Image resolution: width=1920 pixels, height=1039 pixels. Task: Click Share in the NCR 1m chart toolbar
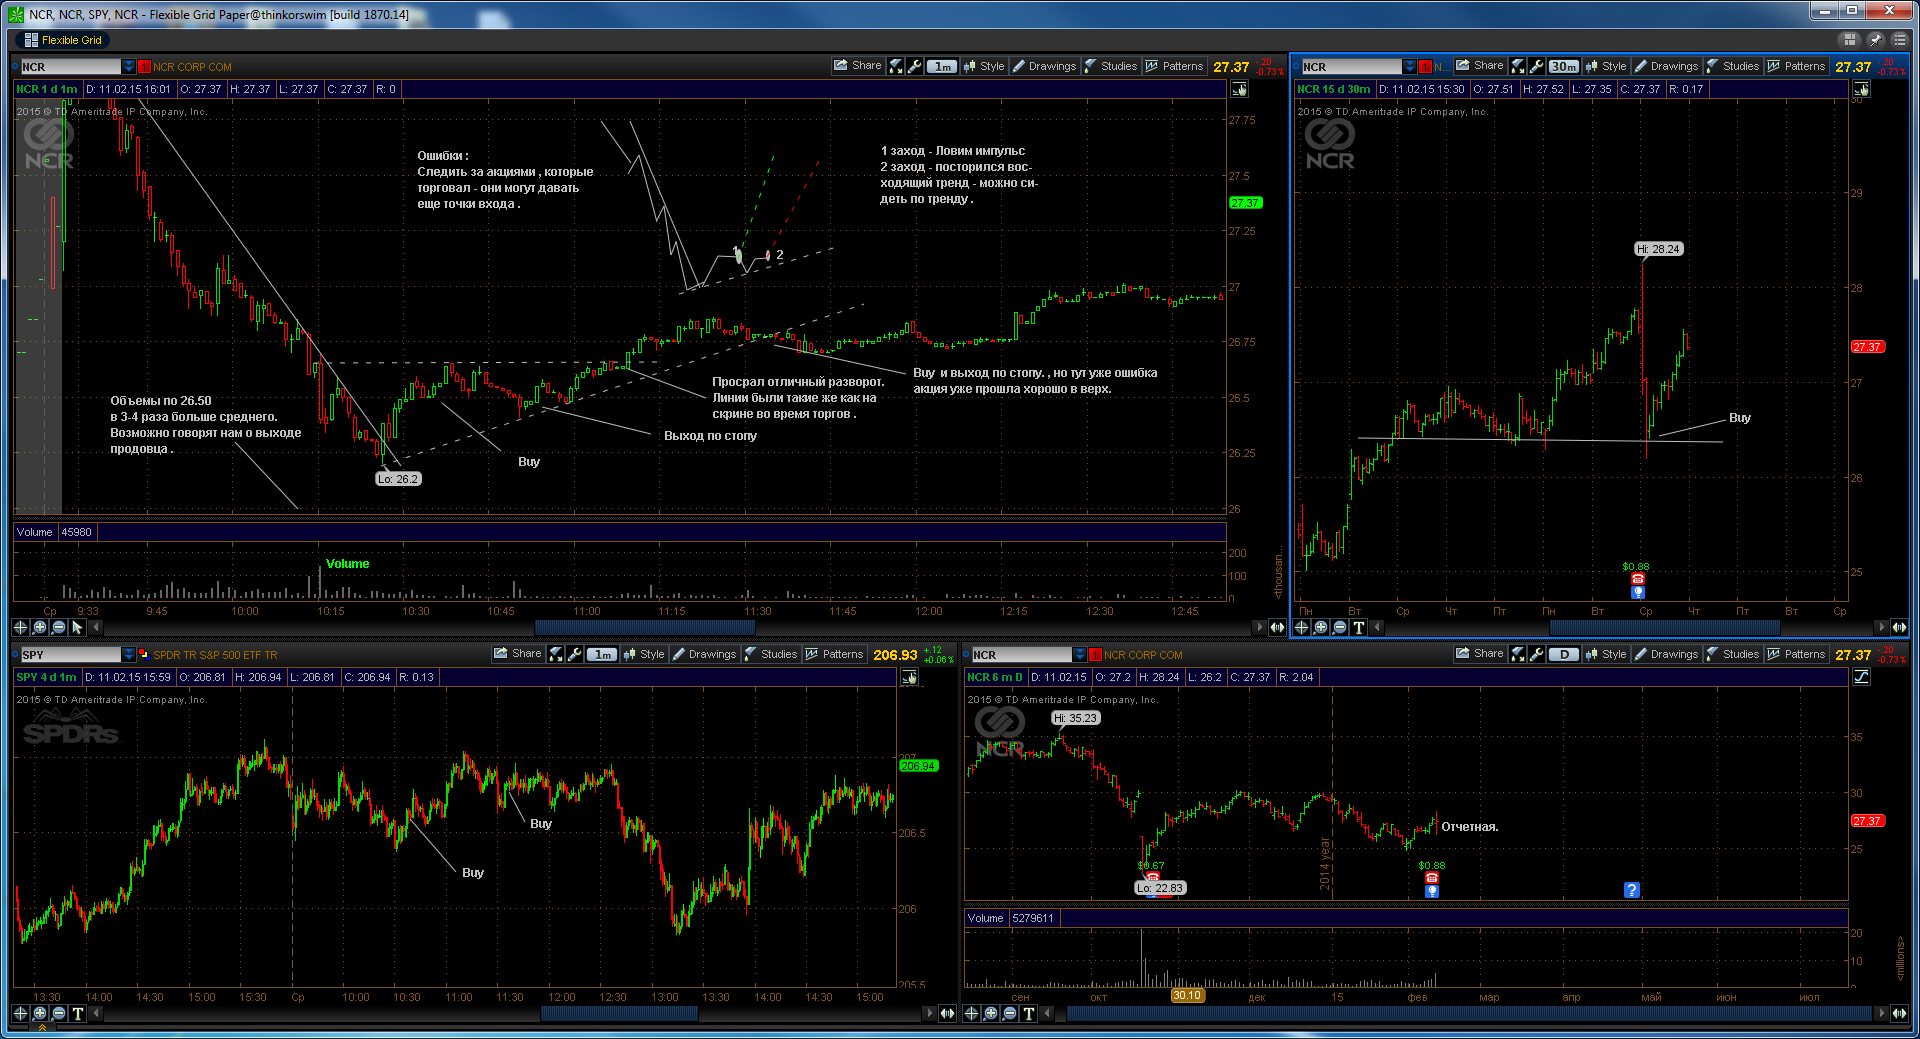pyautogui.click(x=858, y=66)
